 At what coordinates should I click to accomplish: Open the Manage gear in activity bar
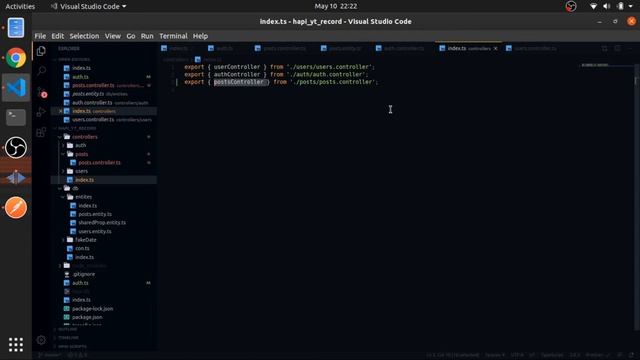(x=41, y=340)
